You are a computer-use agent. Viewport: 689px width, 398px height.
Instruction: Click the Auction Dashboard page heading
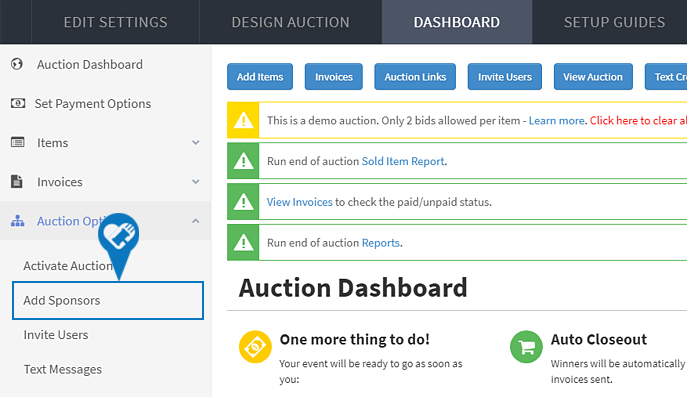point(353,288)
